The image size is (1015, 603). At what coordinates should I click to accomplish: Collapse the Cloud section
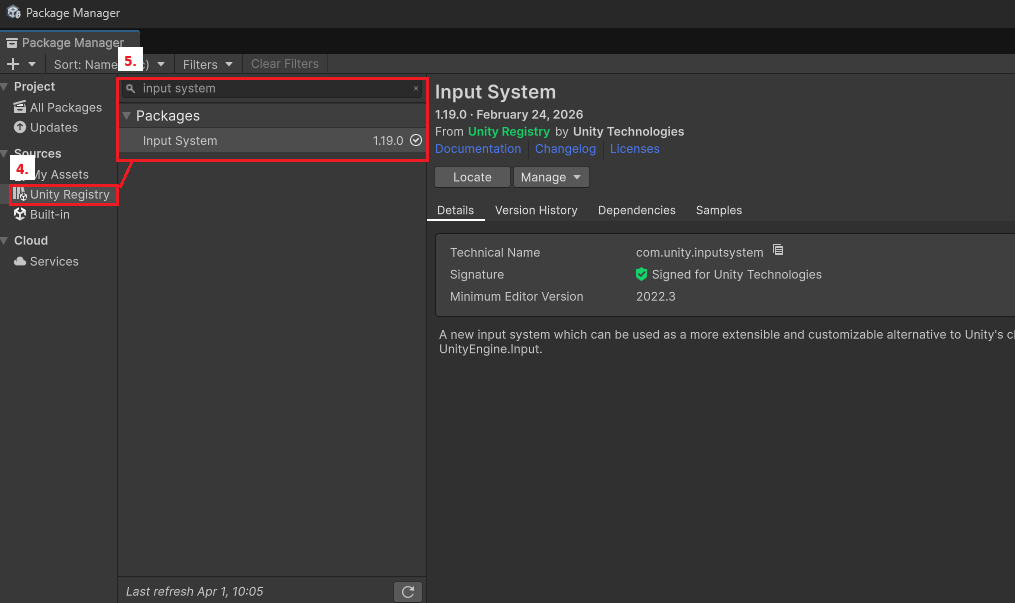click(x=5, y=241)
